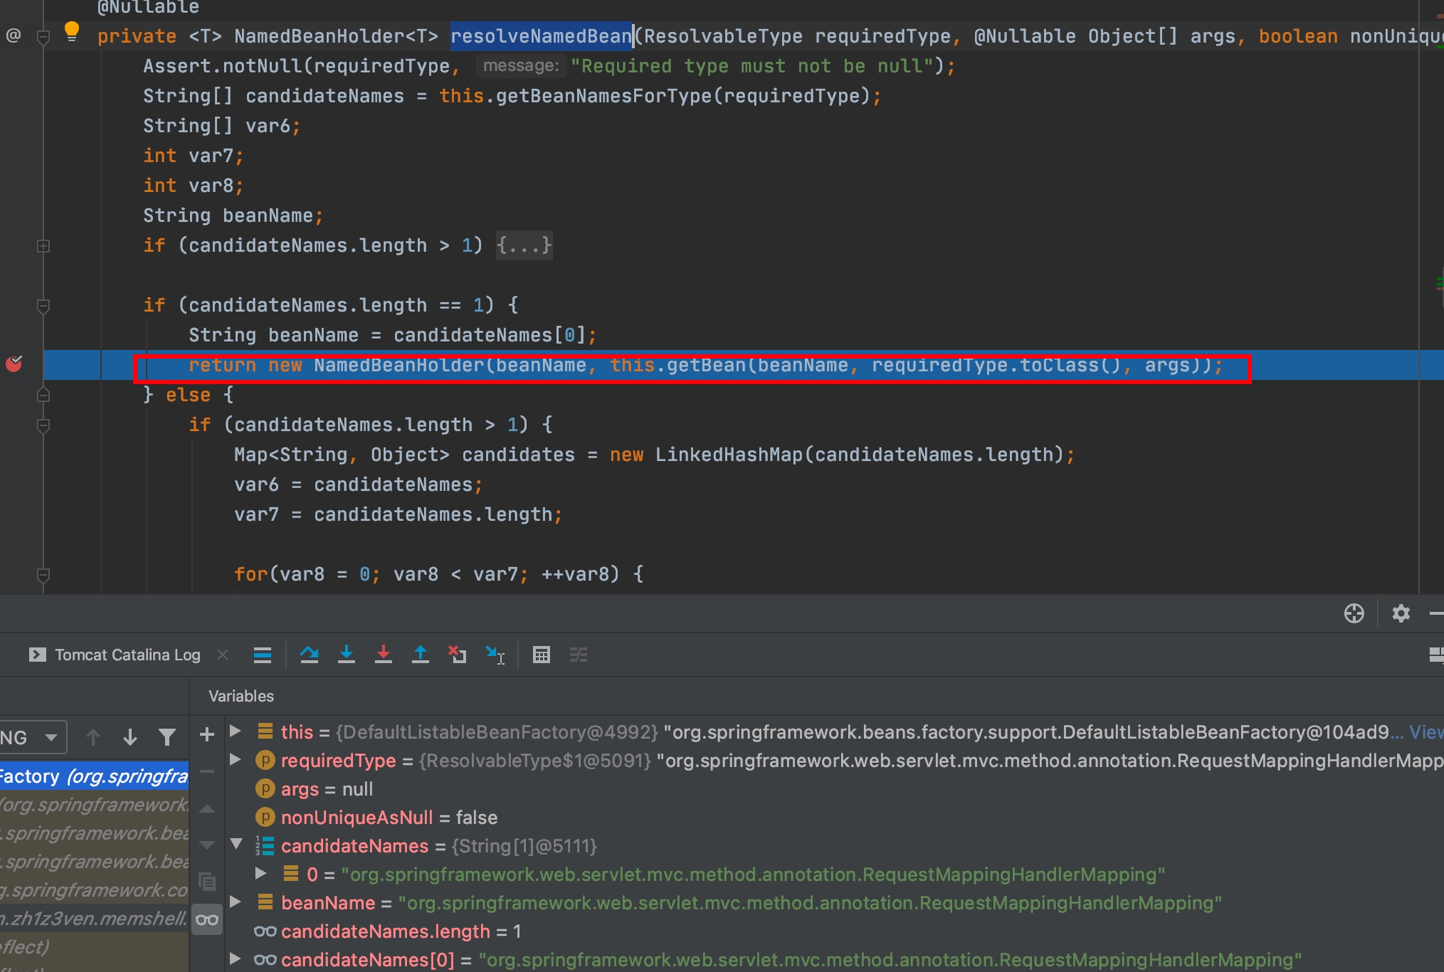The image size is (1444, 972).
Task: Collapse the for-loop fold marker
Action: click(43, 575)
